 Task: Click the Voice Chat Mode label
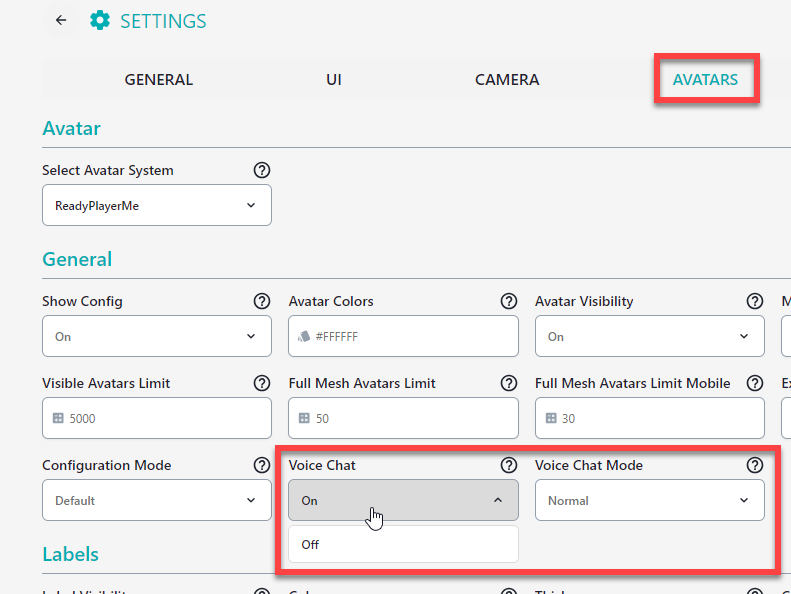click(589, 465)
